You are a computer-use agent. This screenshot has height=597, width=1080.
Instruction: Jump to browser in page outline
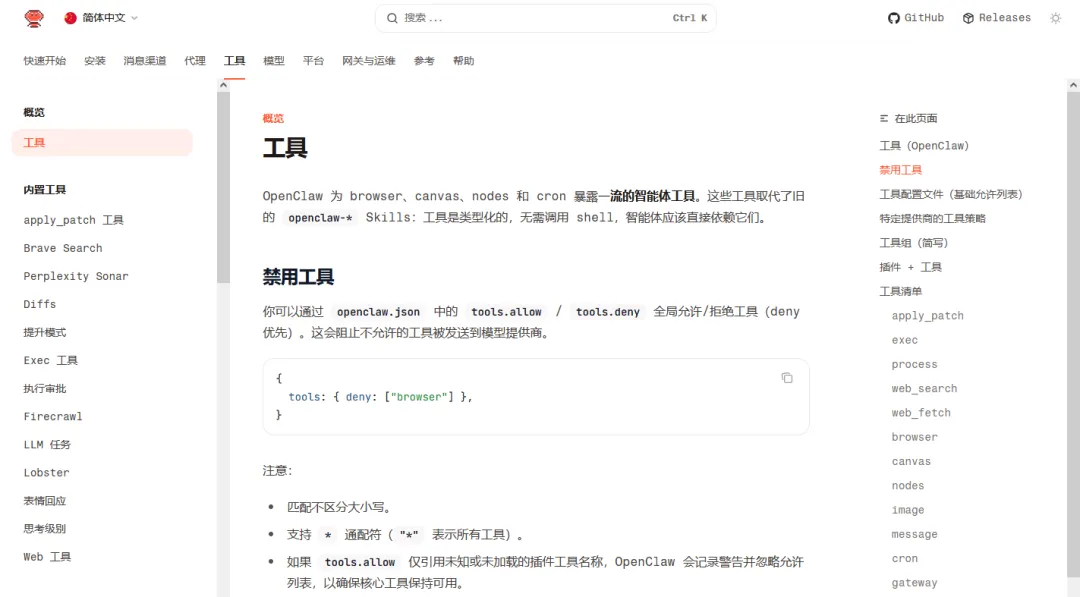[915, 437]
